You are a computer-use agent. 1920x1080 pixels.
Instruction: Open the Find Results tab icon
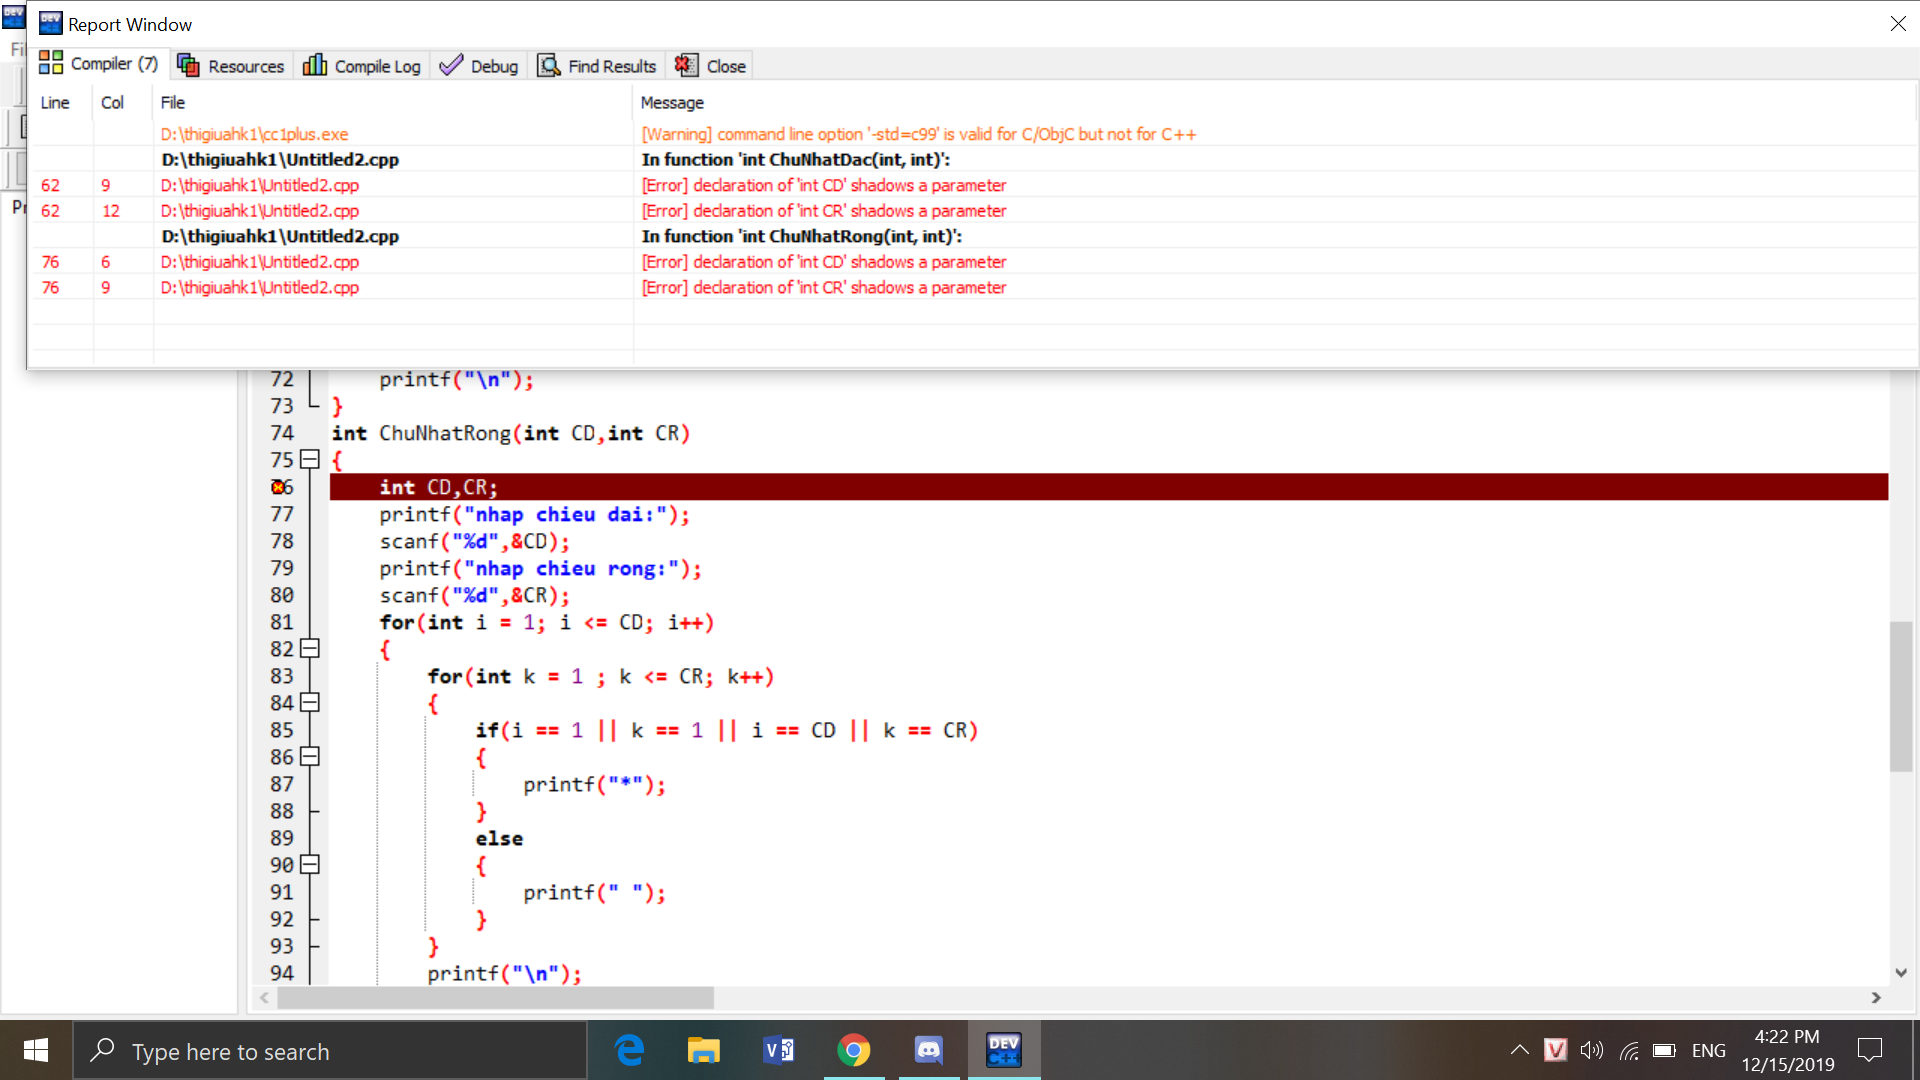549,66
